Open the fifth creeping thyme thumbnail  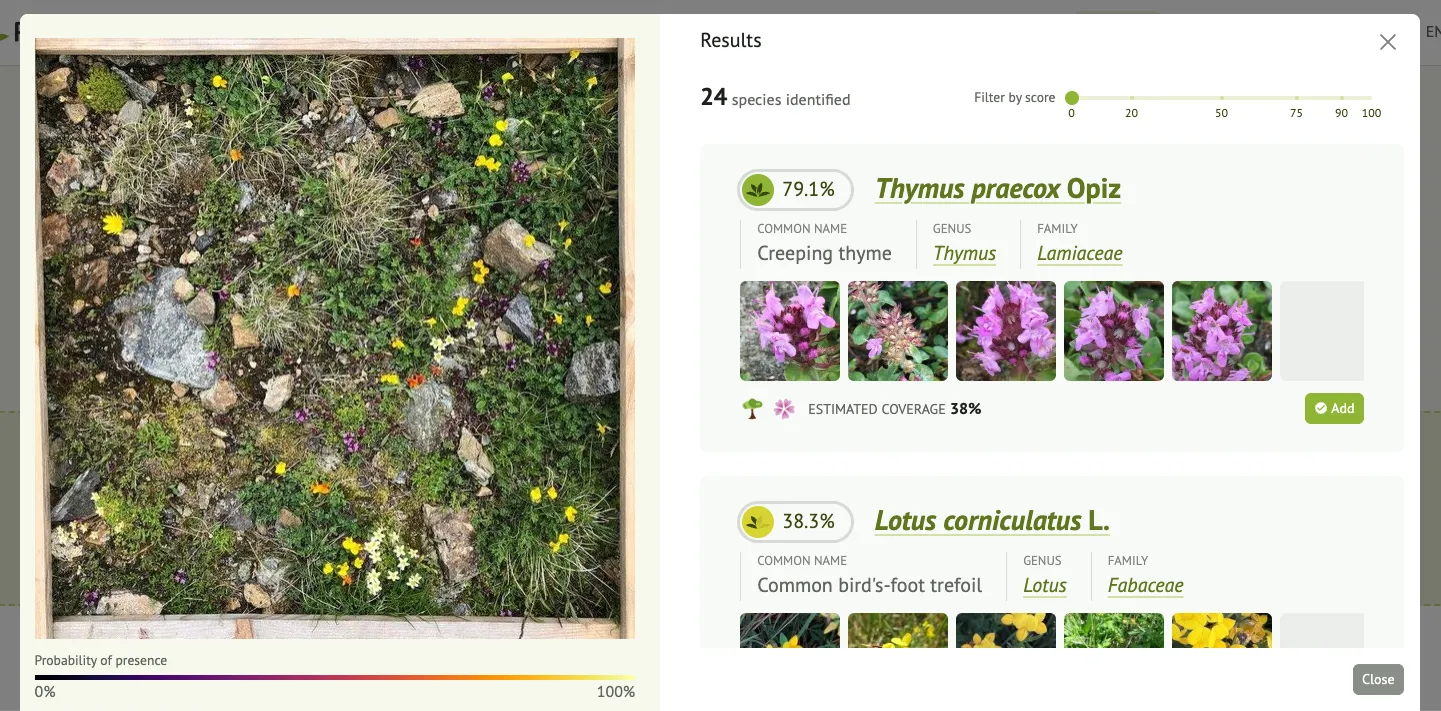[x=1222, y=331]
